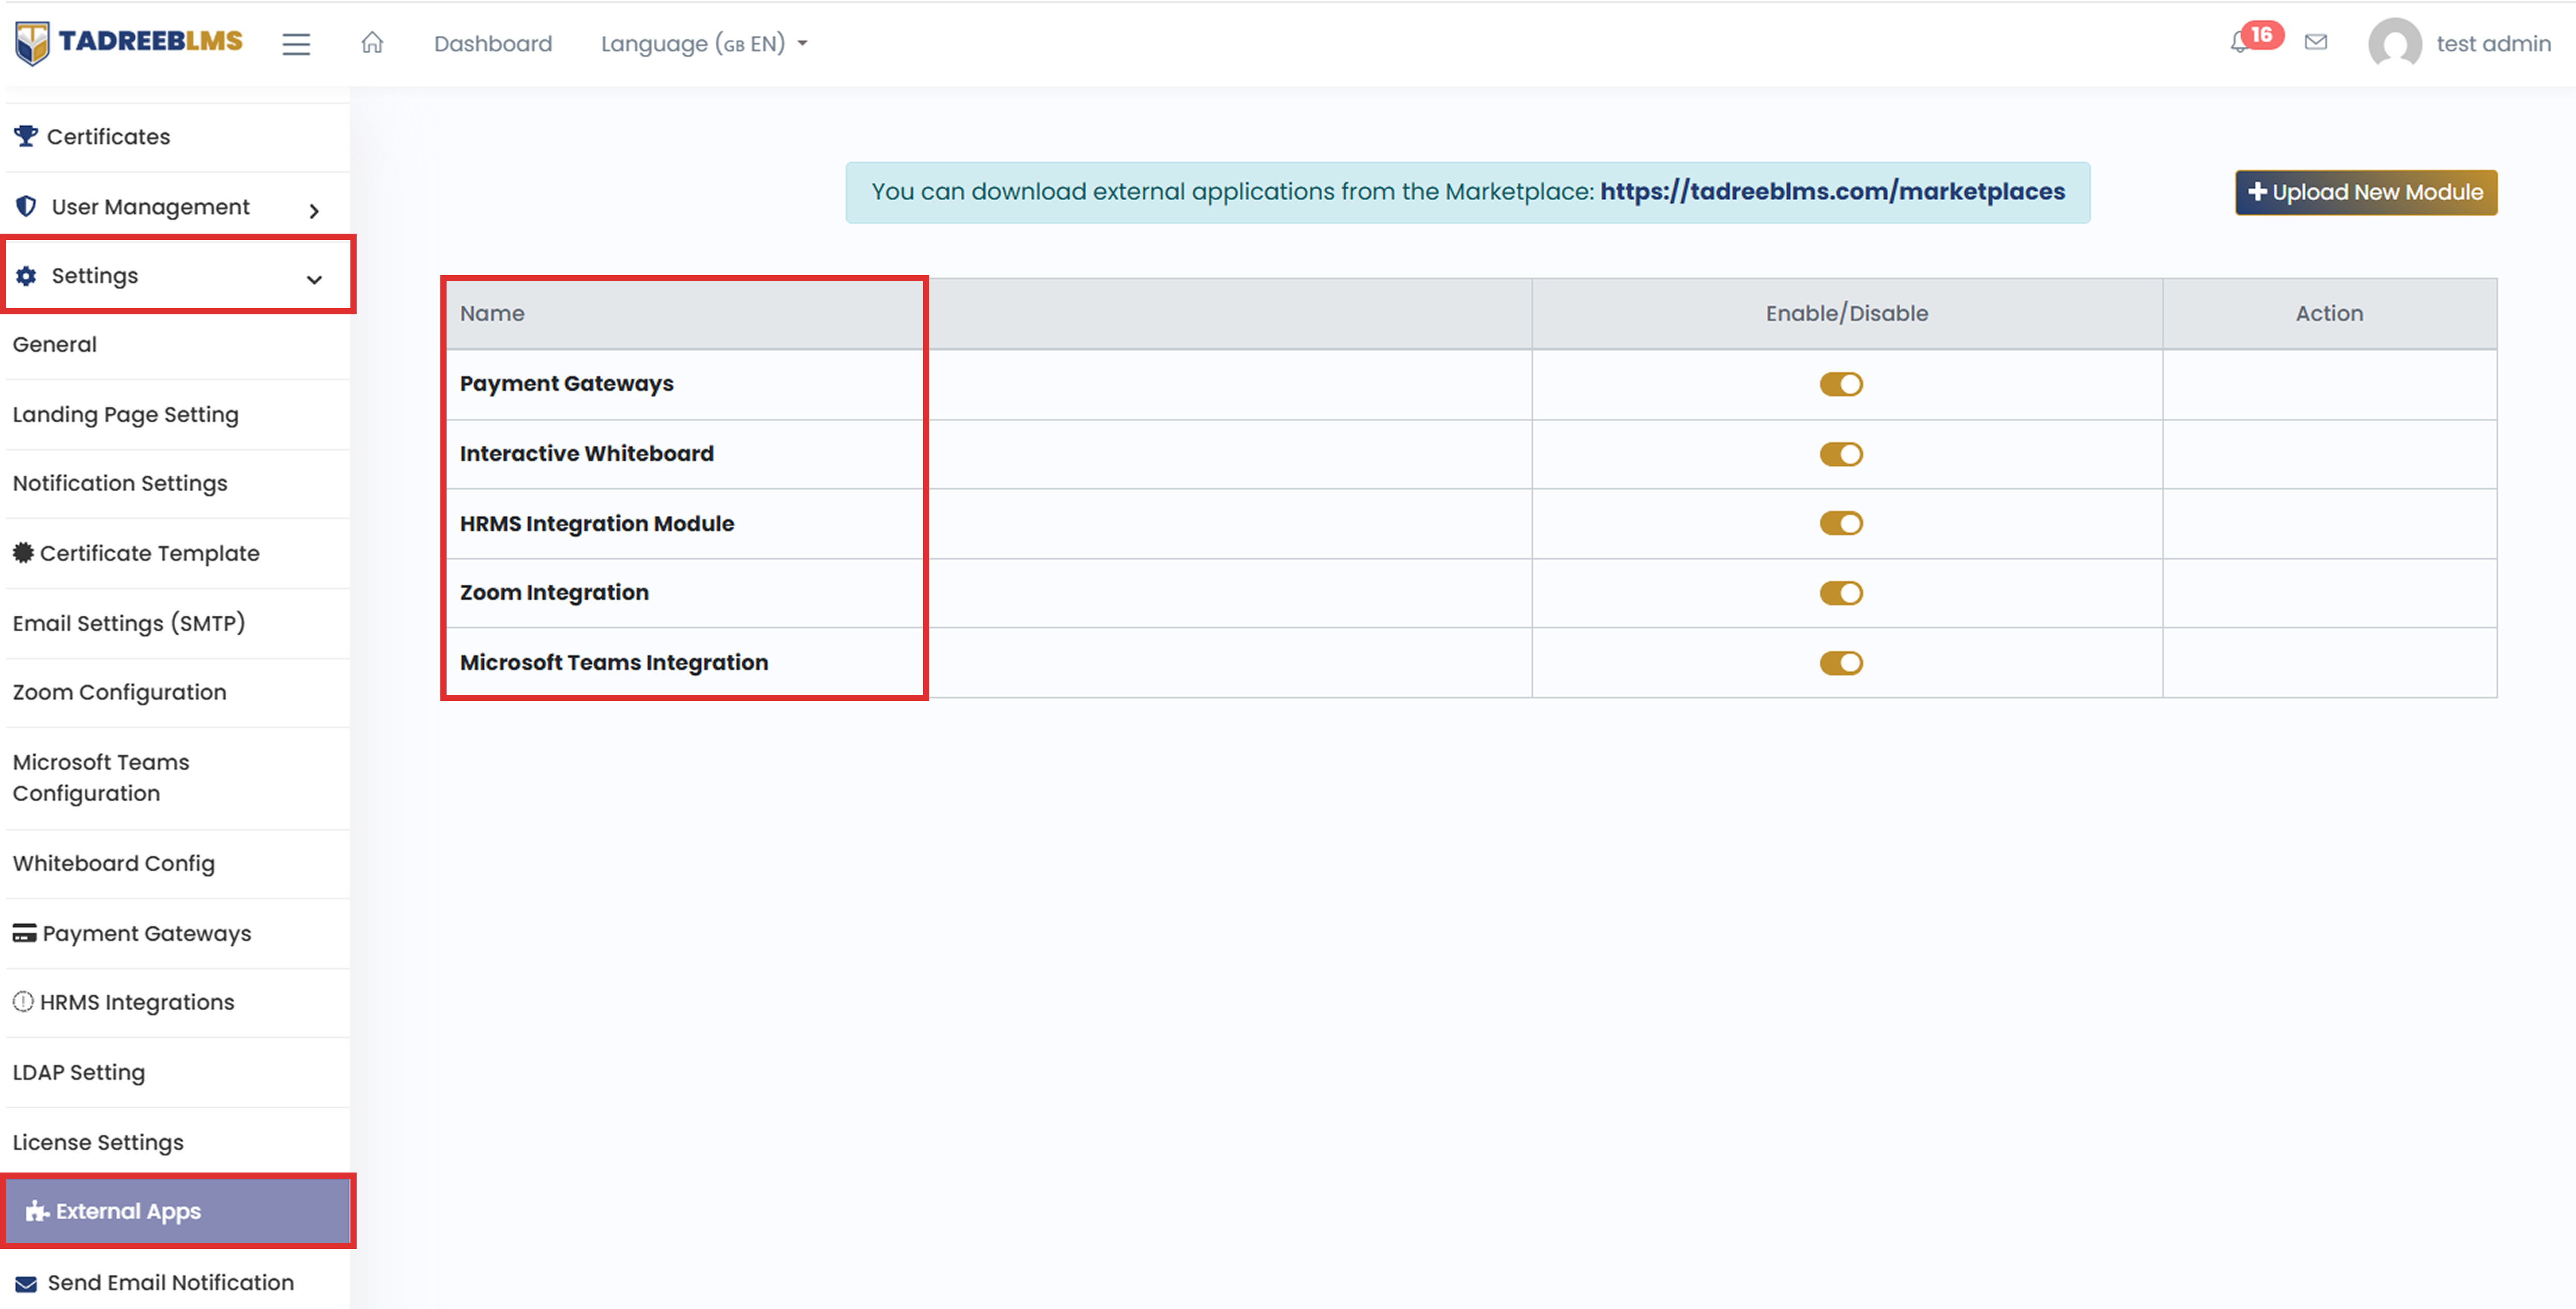Open Whiteboard Config
Image resolution: width=2576 pixels, height=1309 pixels.
[114, 863]
